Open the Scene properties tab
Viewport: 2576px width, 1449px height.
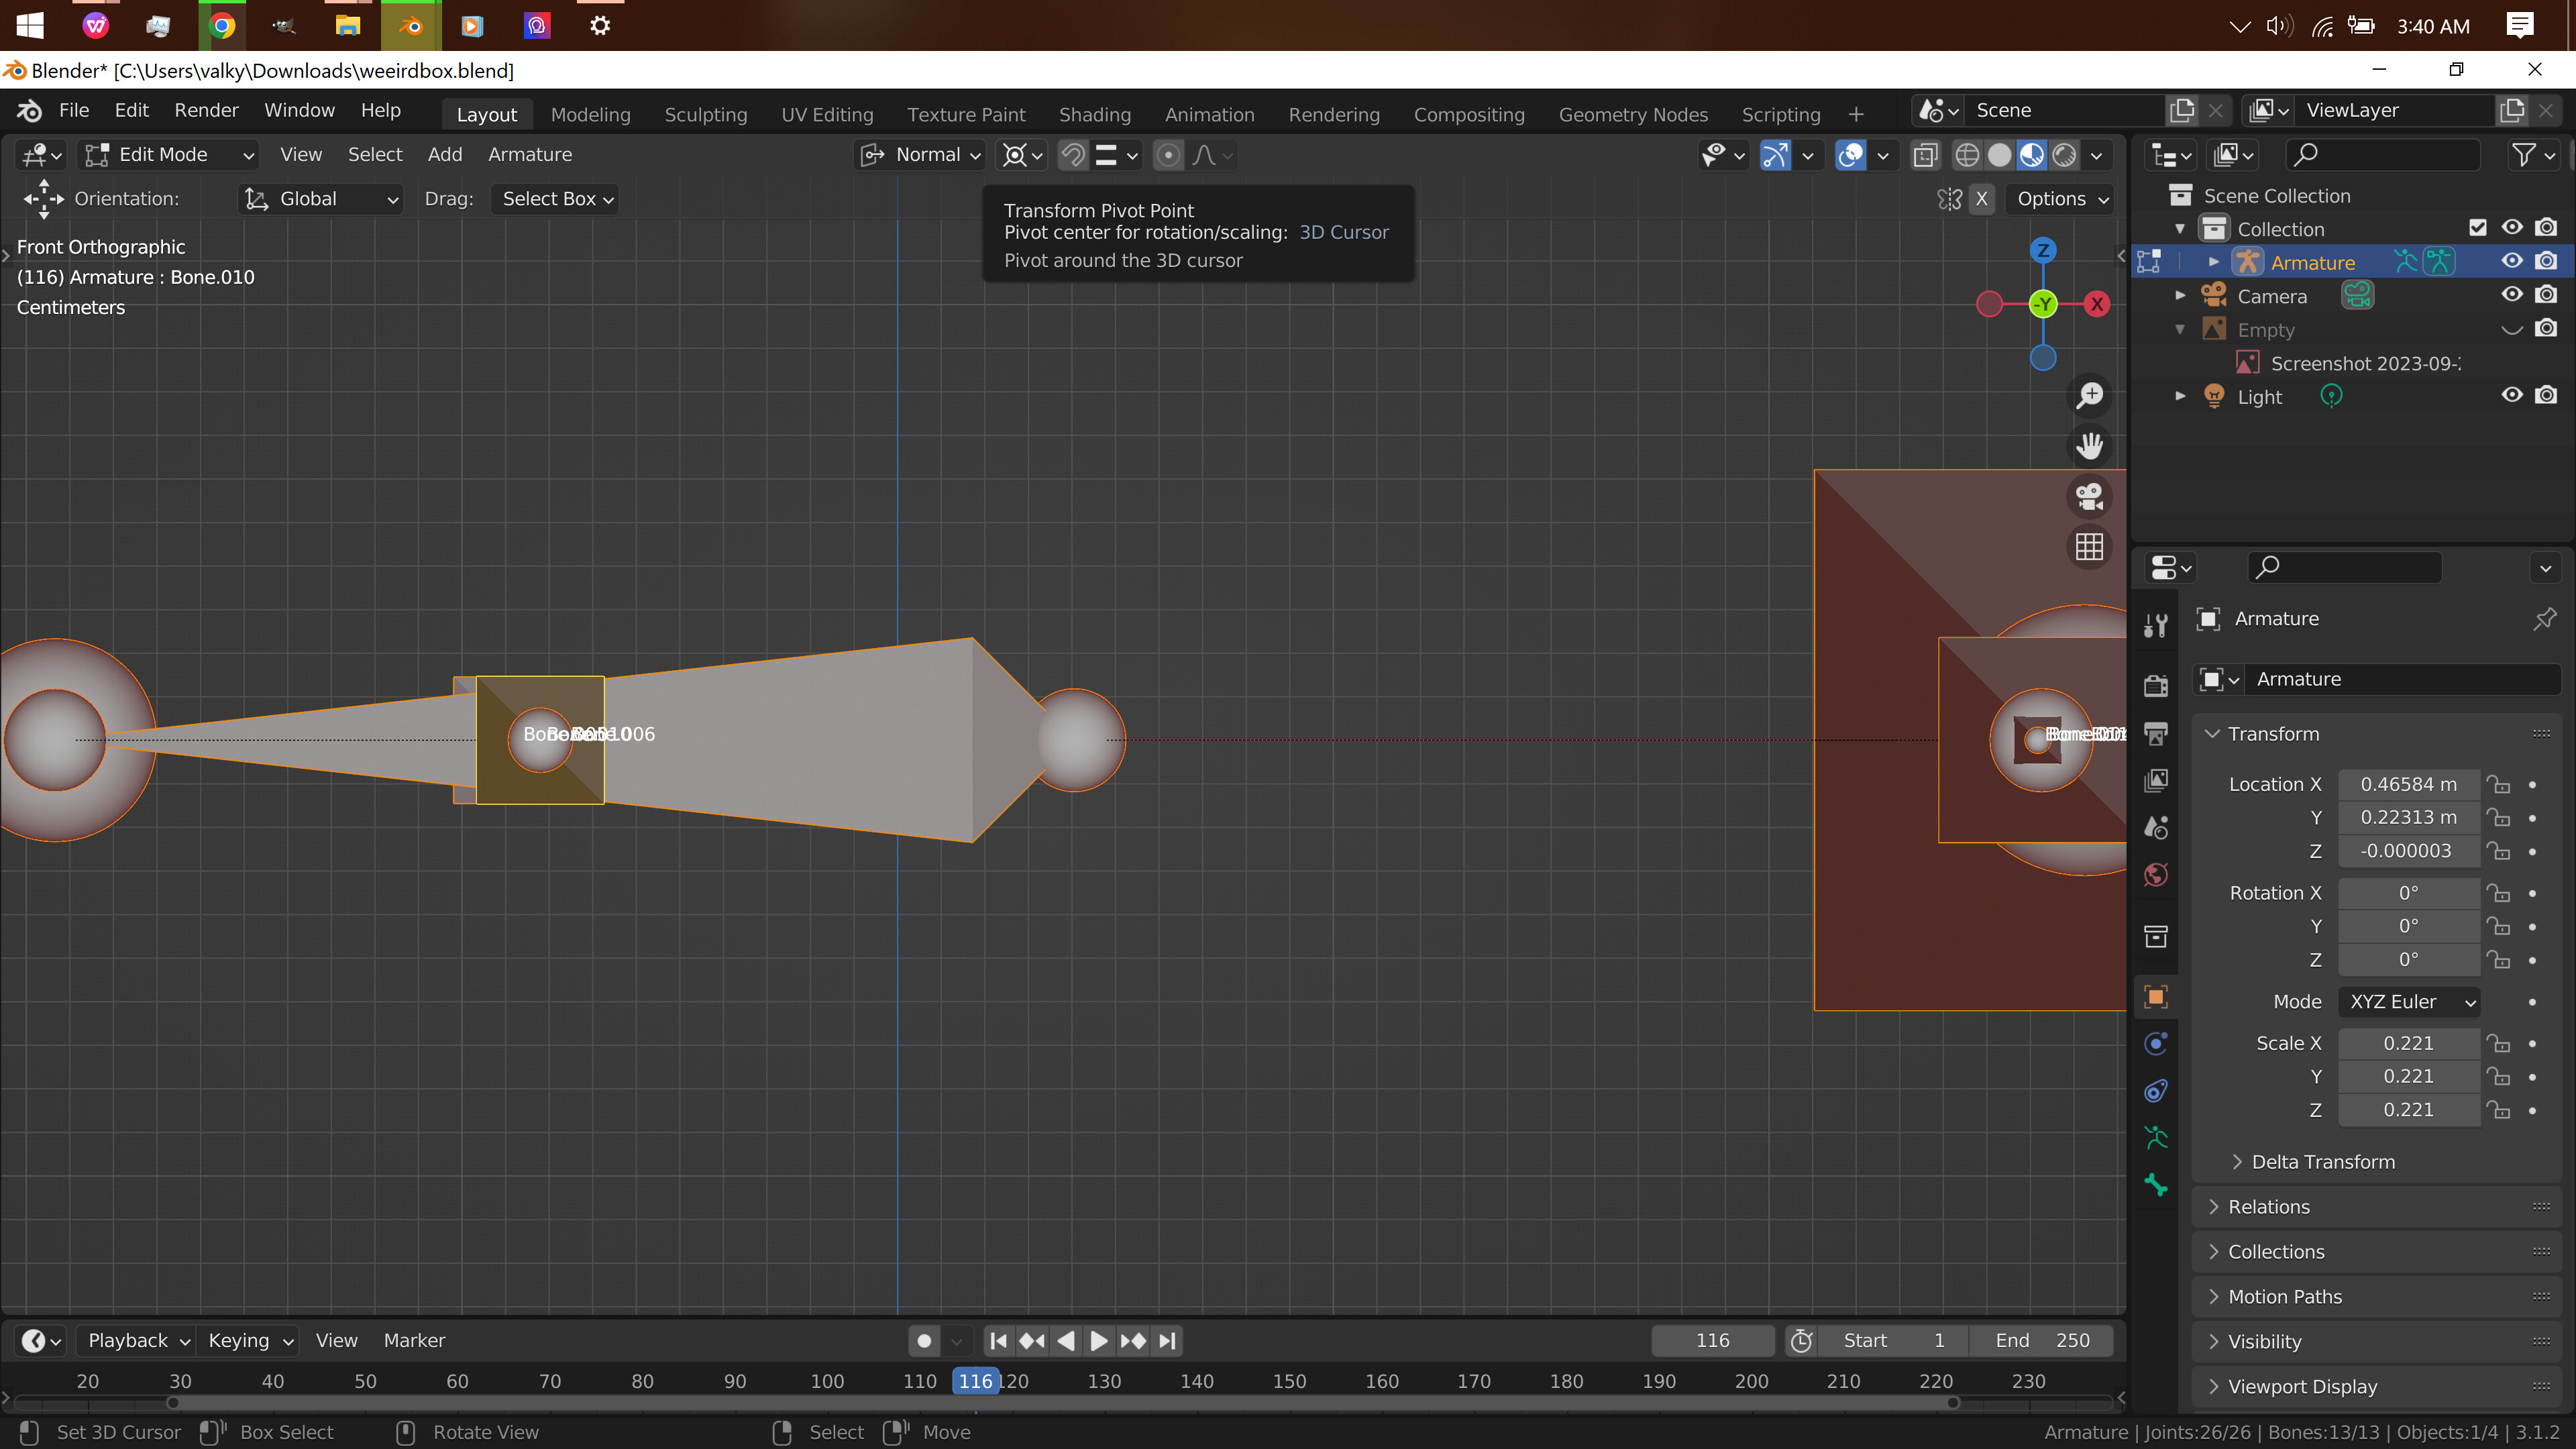[2156, 828]
